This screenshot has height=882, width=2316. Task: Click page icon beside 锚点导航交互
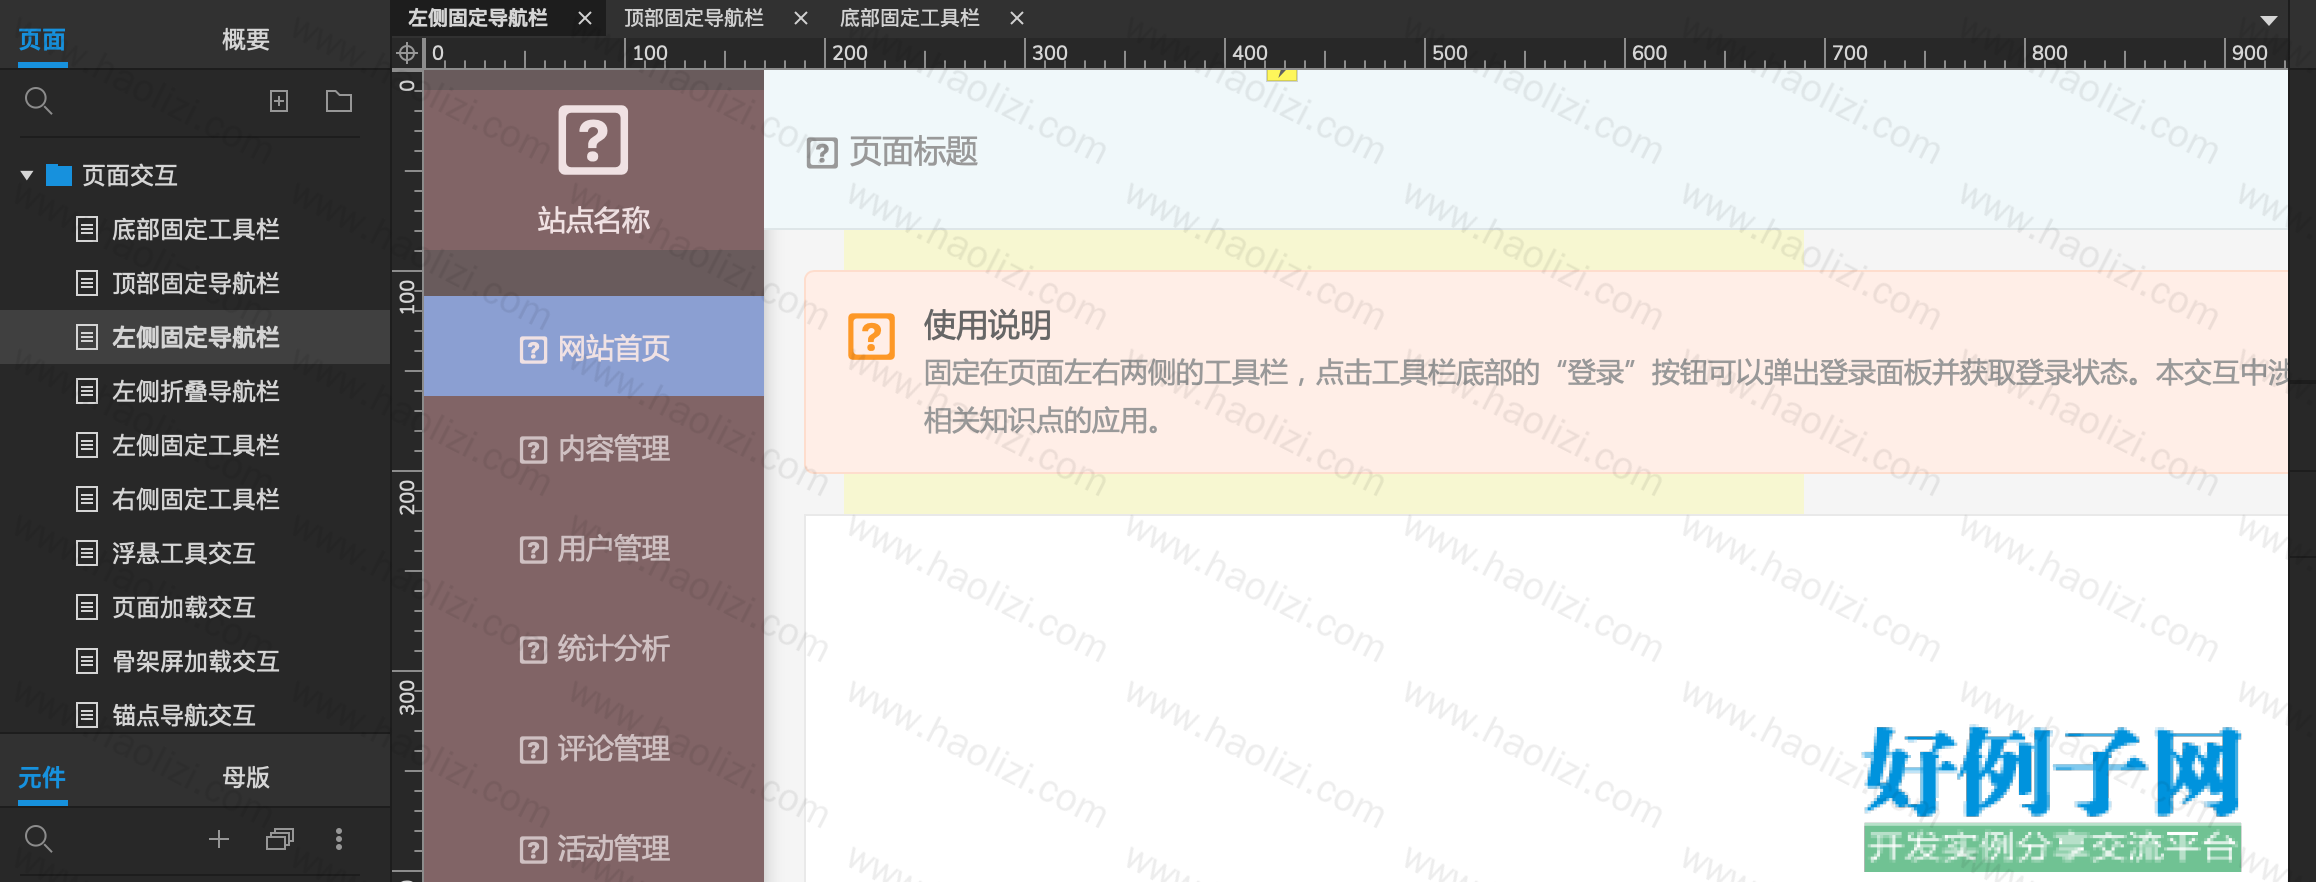point(87,715)
